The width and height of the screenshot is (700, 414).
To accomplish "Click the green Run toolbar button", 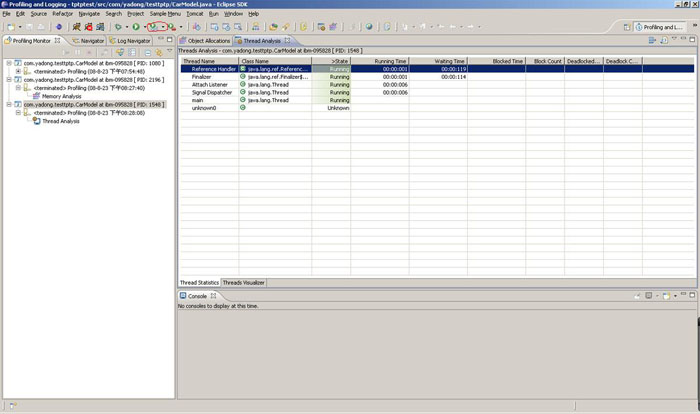I will click(136, 27).
